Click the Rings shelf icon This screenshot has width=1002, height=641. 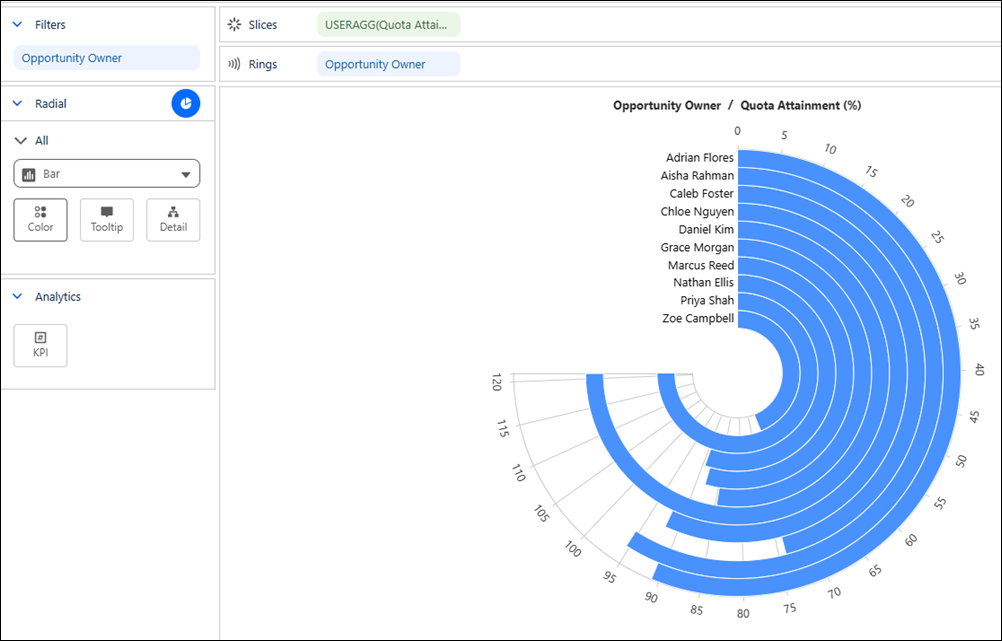(x=235, y=65)
